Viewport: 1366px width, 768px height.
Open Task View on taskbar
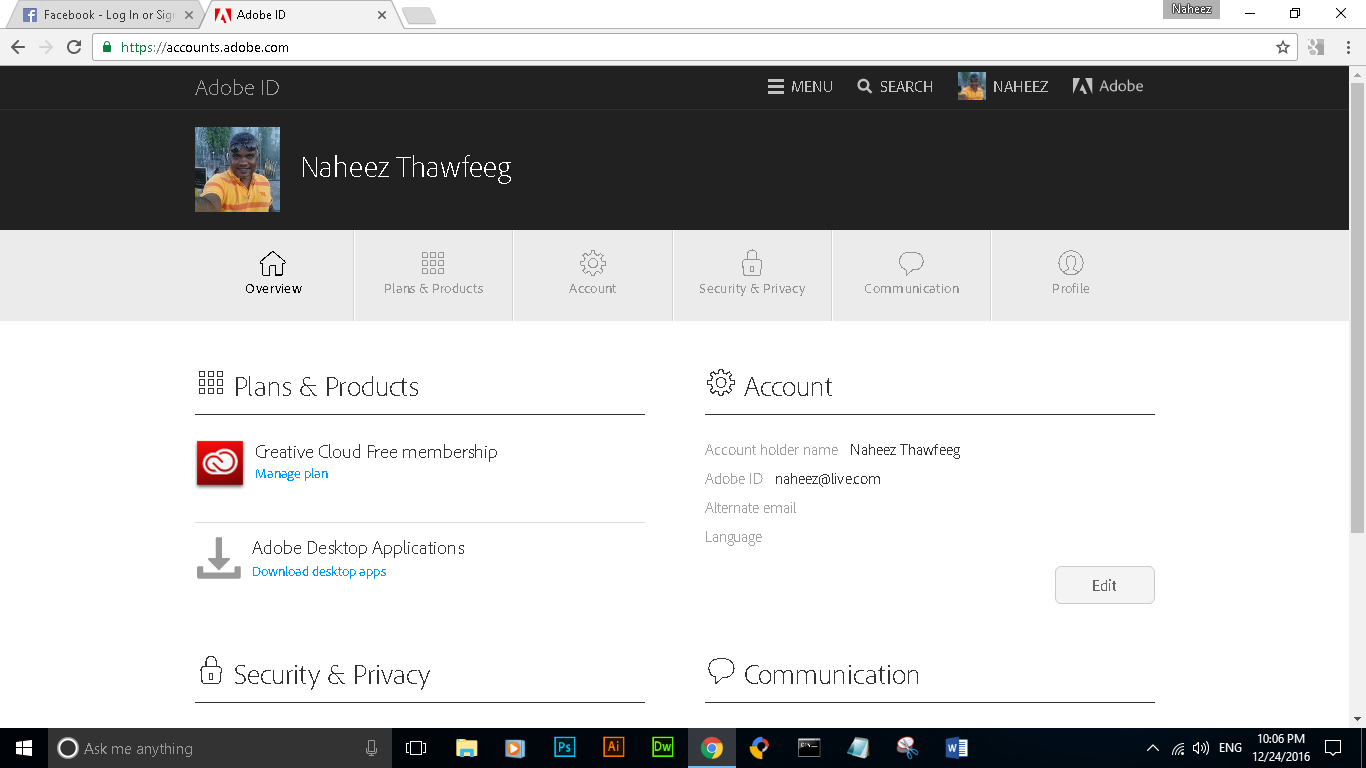[x=416, y=748]
